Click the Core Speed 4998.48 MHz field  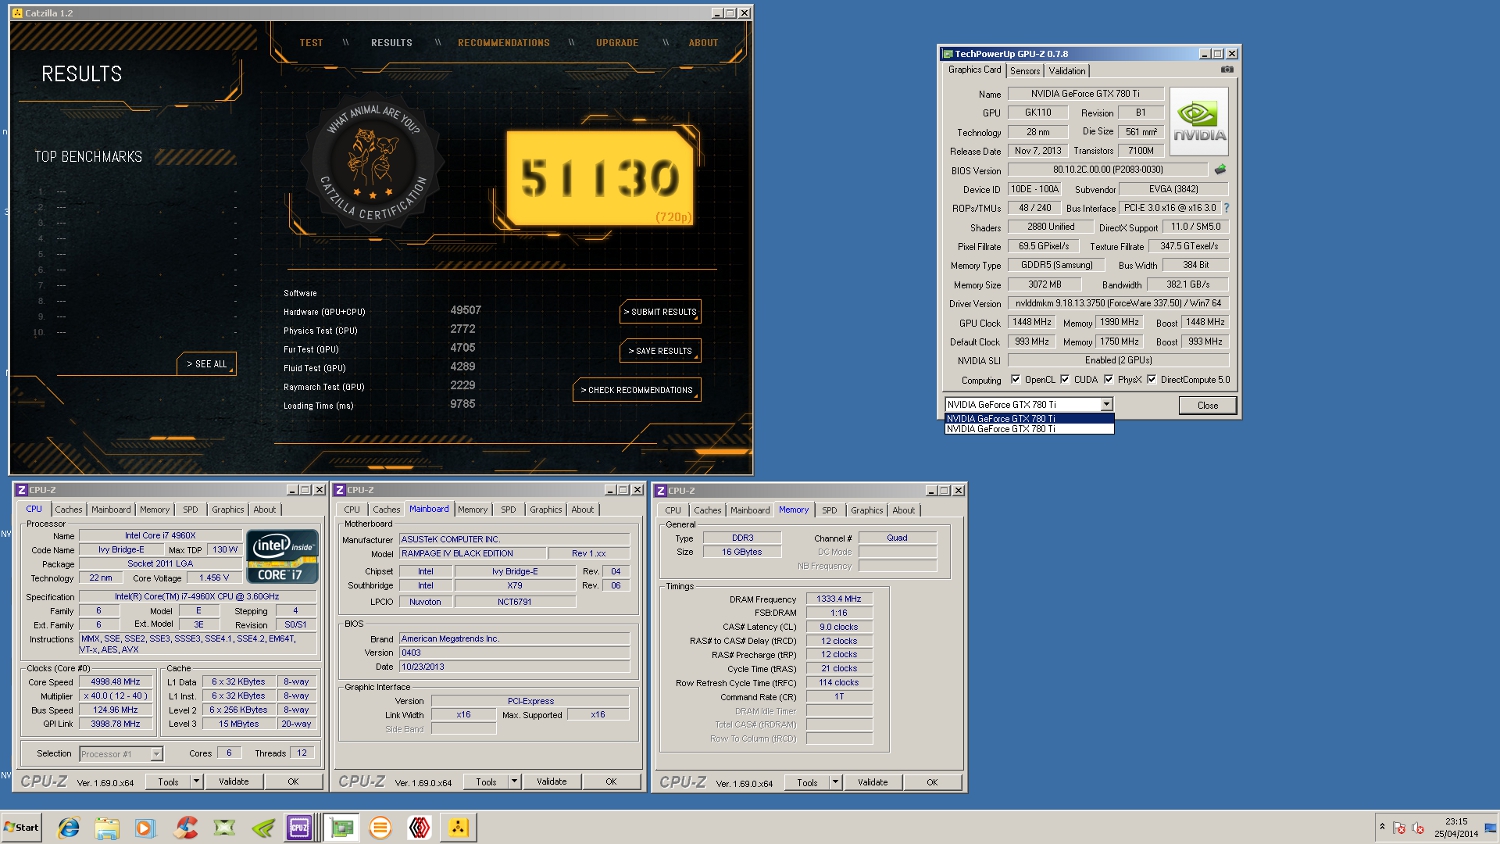116,682
